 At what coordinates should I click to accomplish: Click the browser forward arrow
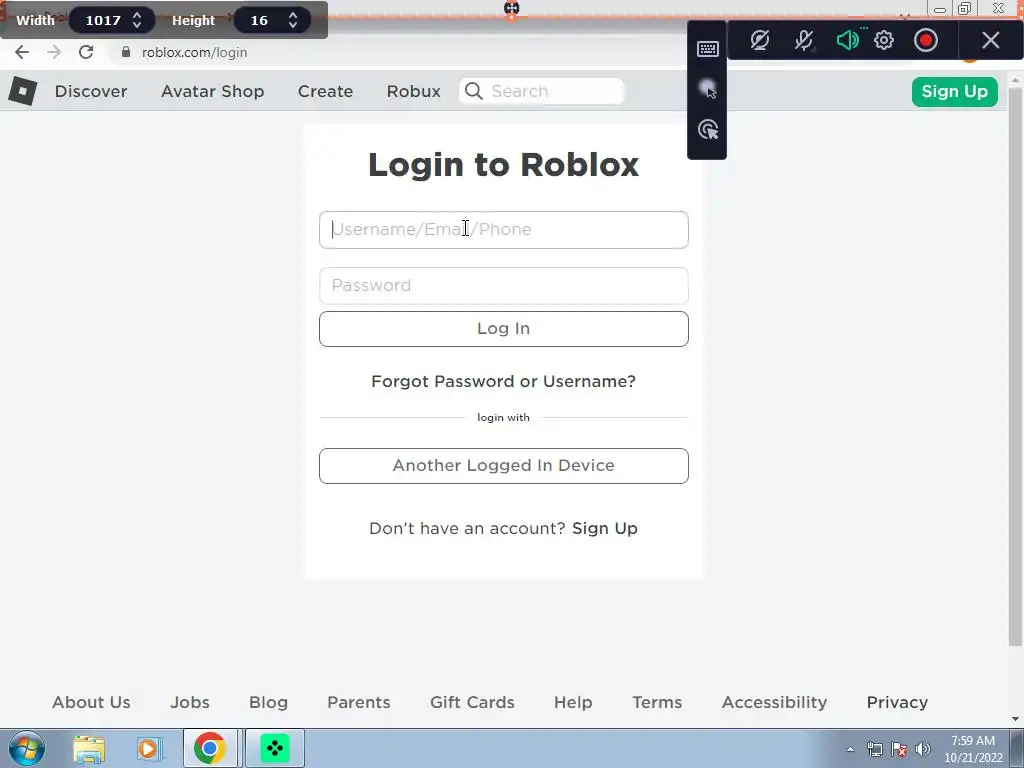coord(54,52)
